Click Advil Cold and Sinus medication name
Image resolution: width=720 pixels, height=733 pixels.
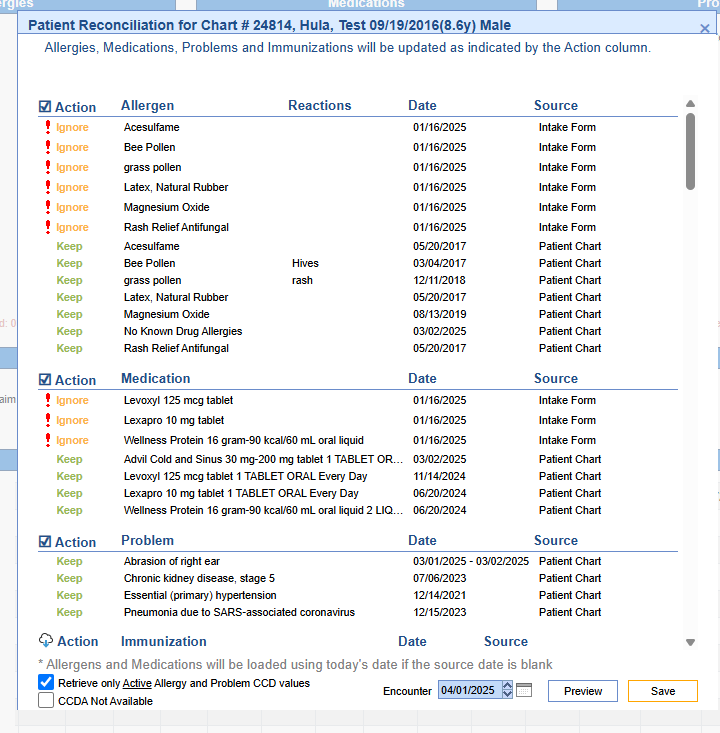(263, 459)
